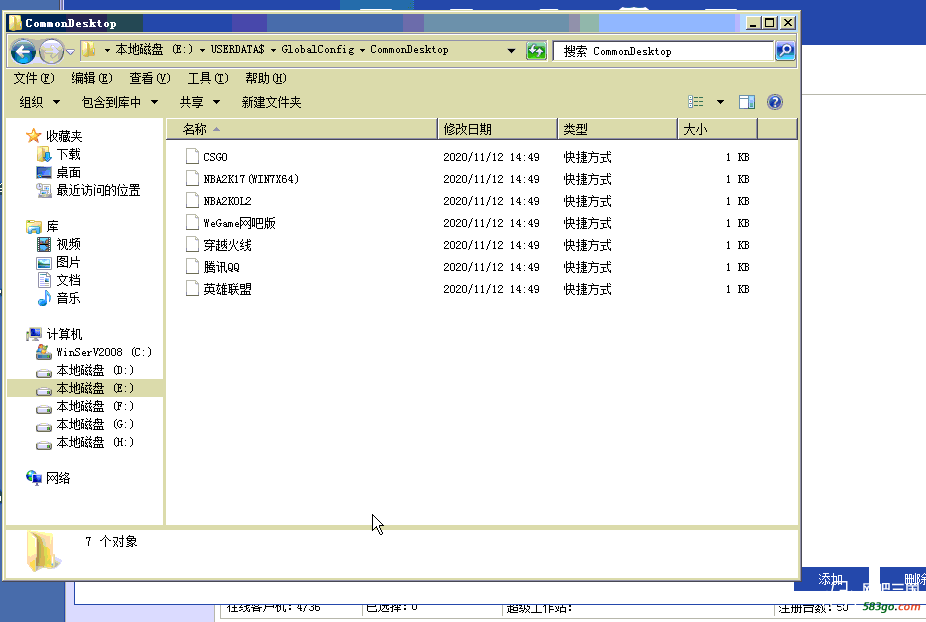Select the WeGame网吧版 shortcut icon
926x622 pixels.
pyautogui.click(x=192, y=223)
